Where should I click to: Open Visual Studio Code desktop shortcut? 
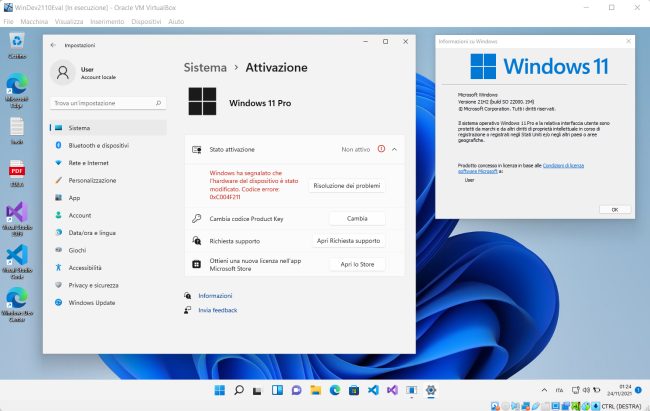(17, 260)
